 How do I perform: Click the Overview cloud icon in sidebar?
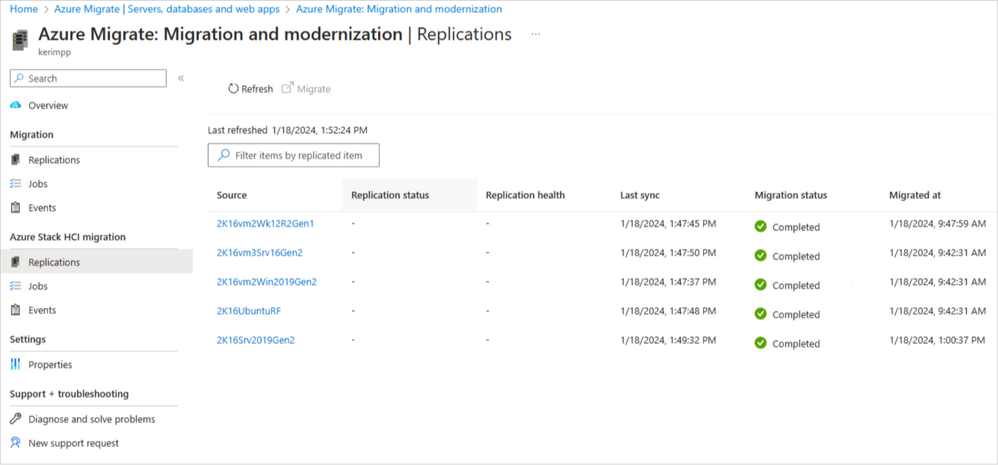(16, 105)
